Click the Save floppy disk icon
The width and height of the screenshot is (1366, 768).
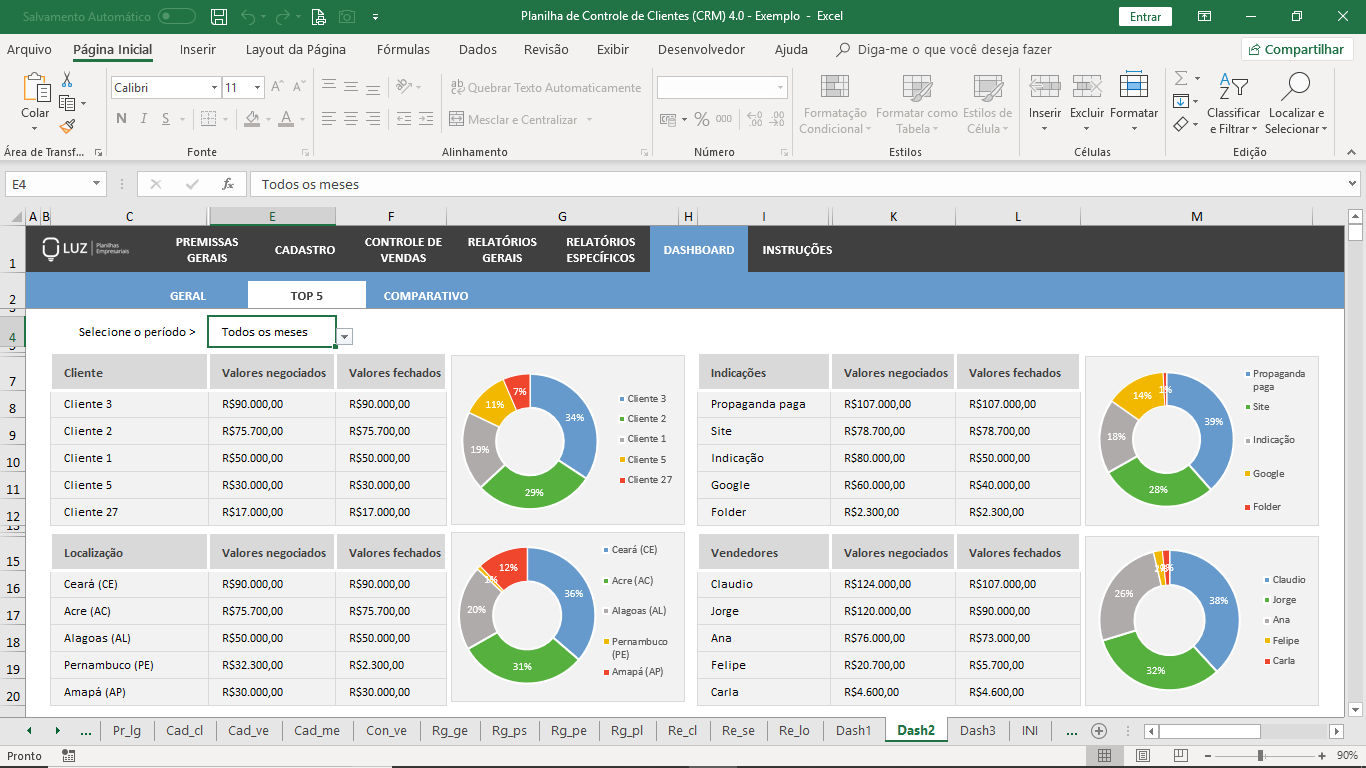[x=219, y=17]
